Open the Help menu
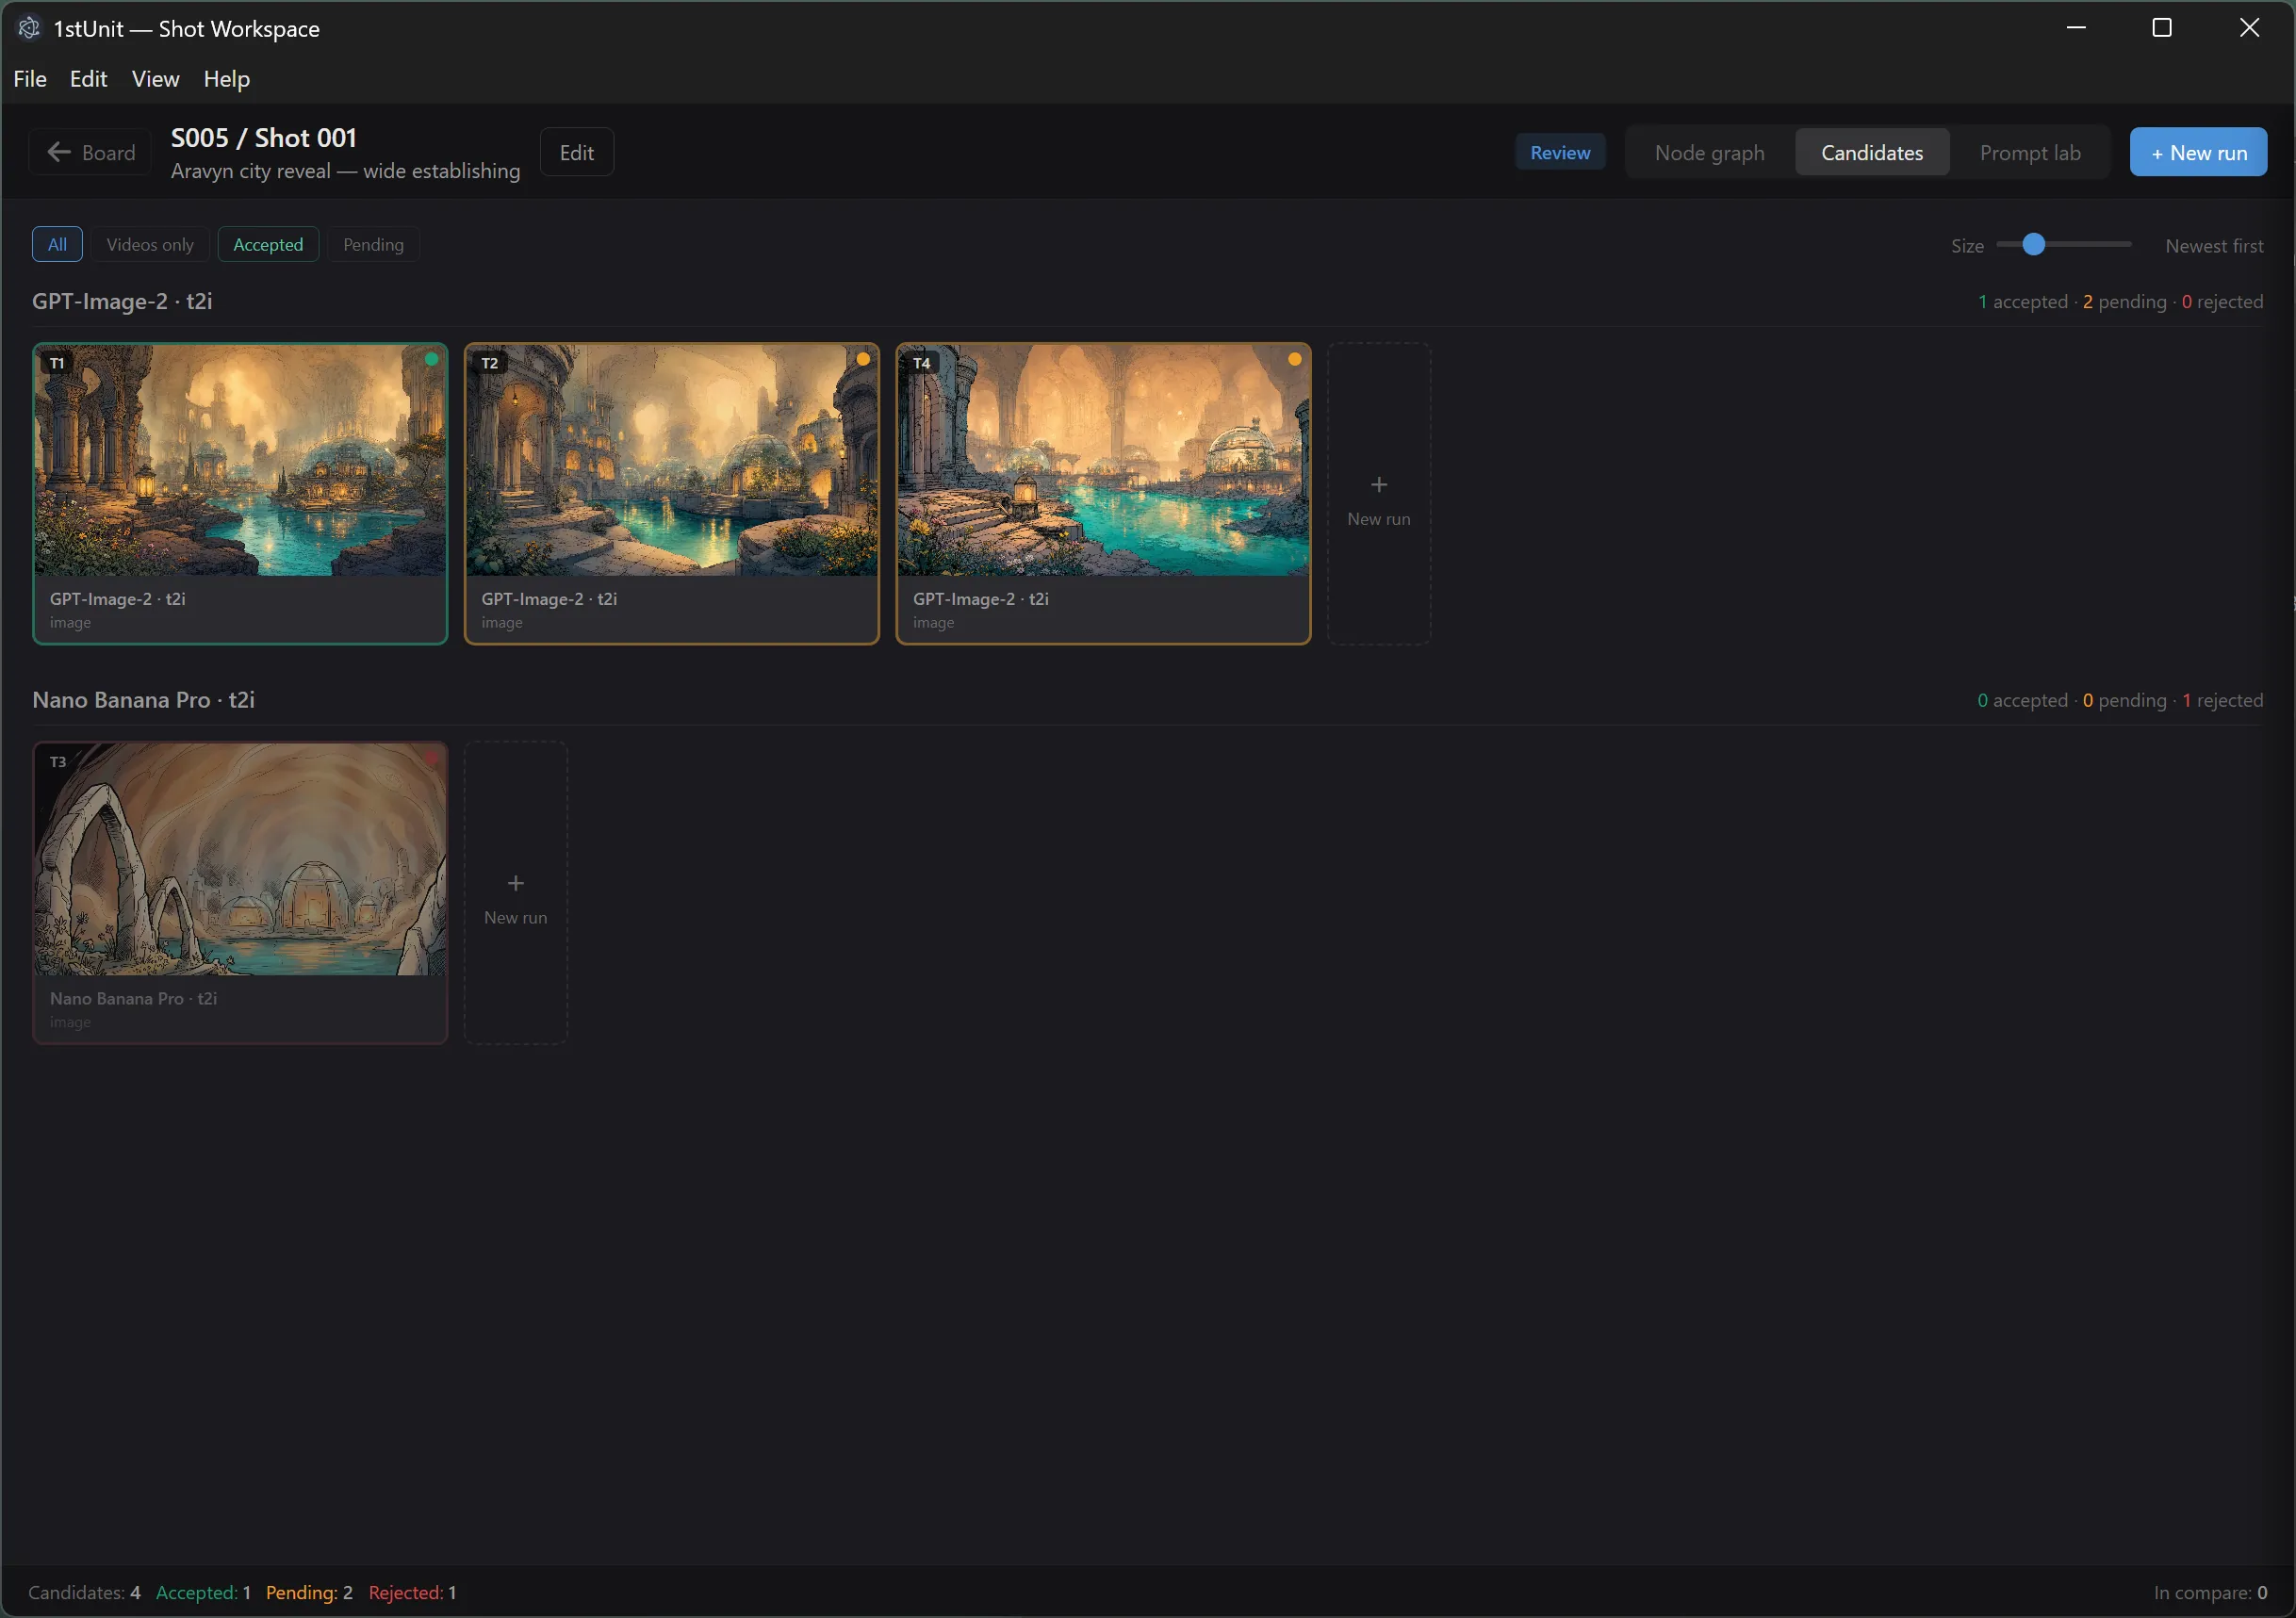The width and height of the screenshot is (2296, 1618). coord(226,79)
